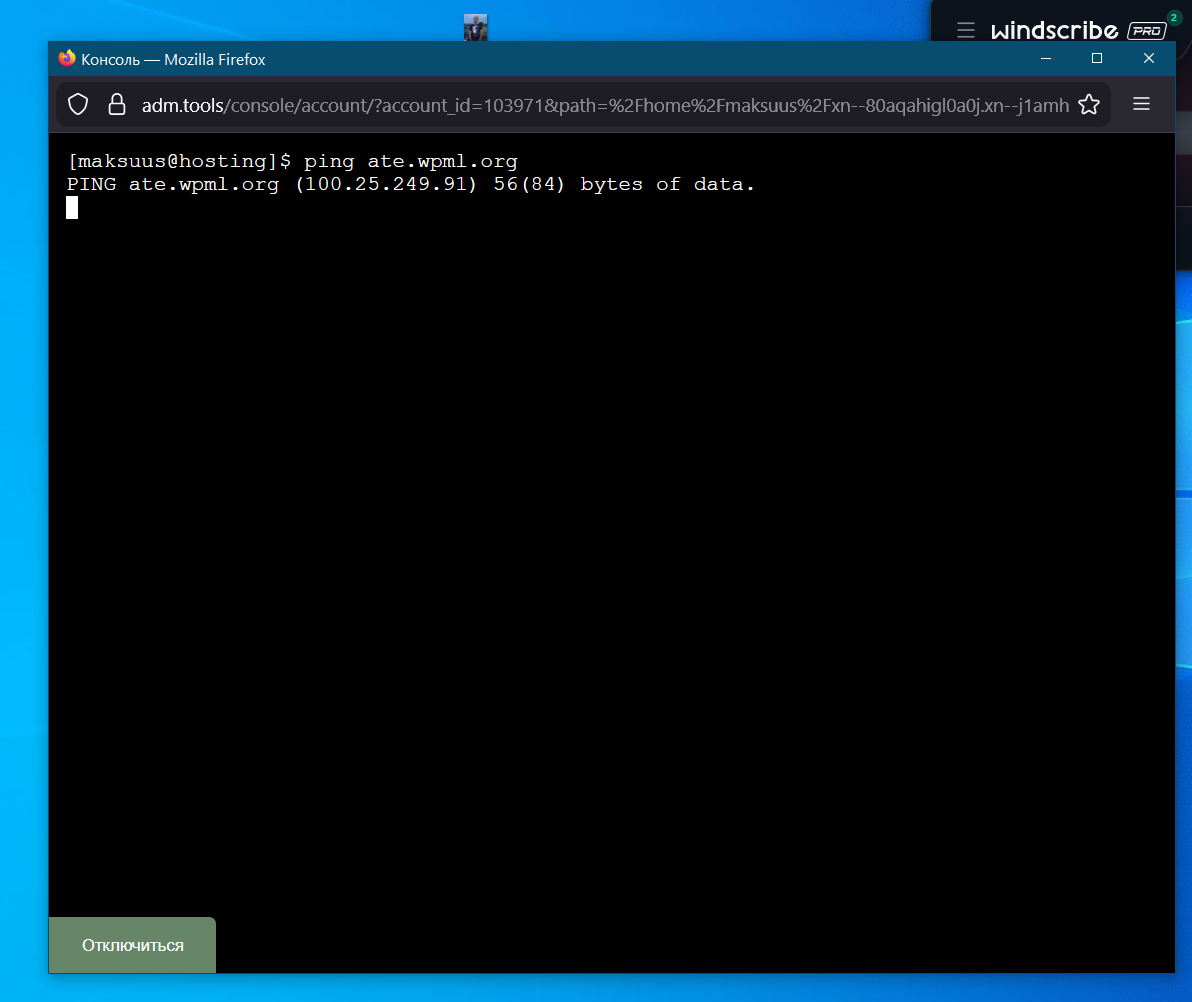Click the Windscribe logo text
Viewport: 1192px width, 1002px height.
tap(1054, 30)
